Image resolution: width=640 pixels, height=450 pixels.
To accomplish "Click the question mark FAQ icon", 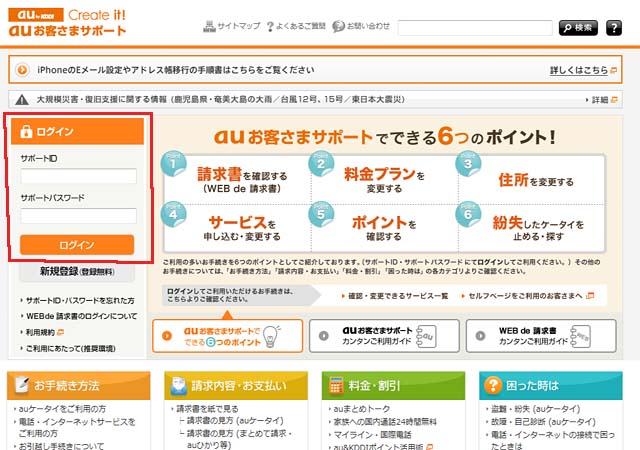I will click(x=270, y=27).
